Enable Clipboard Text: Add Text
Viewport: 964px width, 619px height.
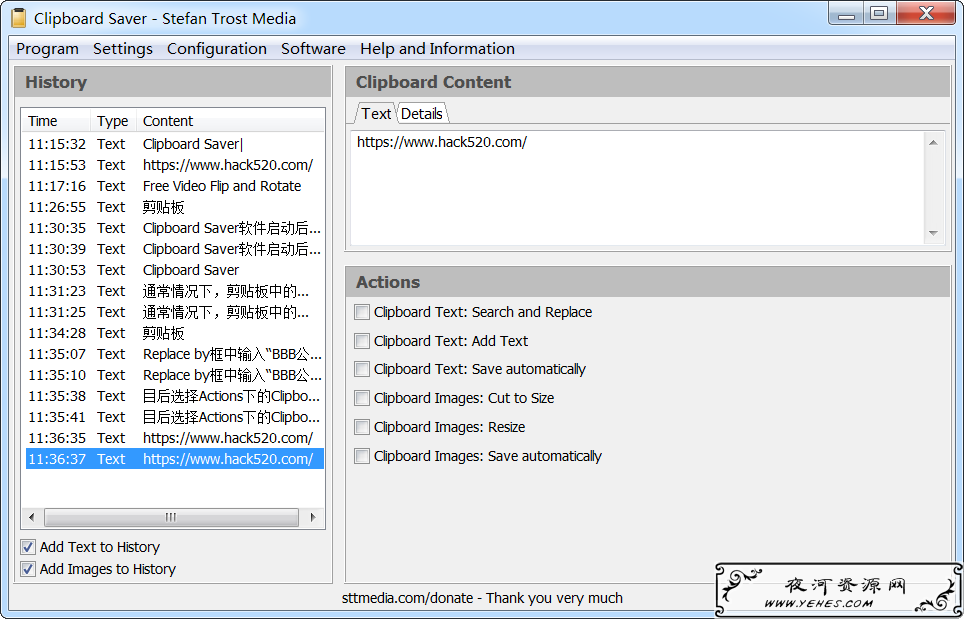pos(362,341)
